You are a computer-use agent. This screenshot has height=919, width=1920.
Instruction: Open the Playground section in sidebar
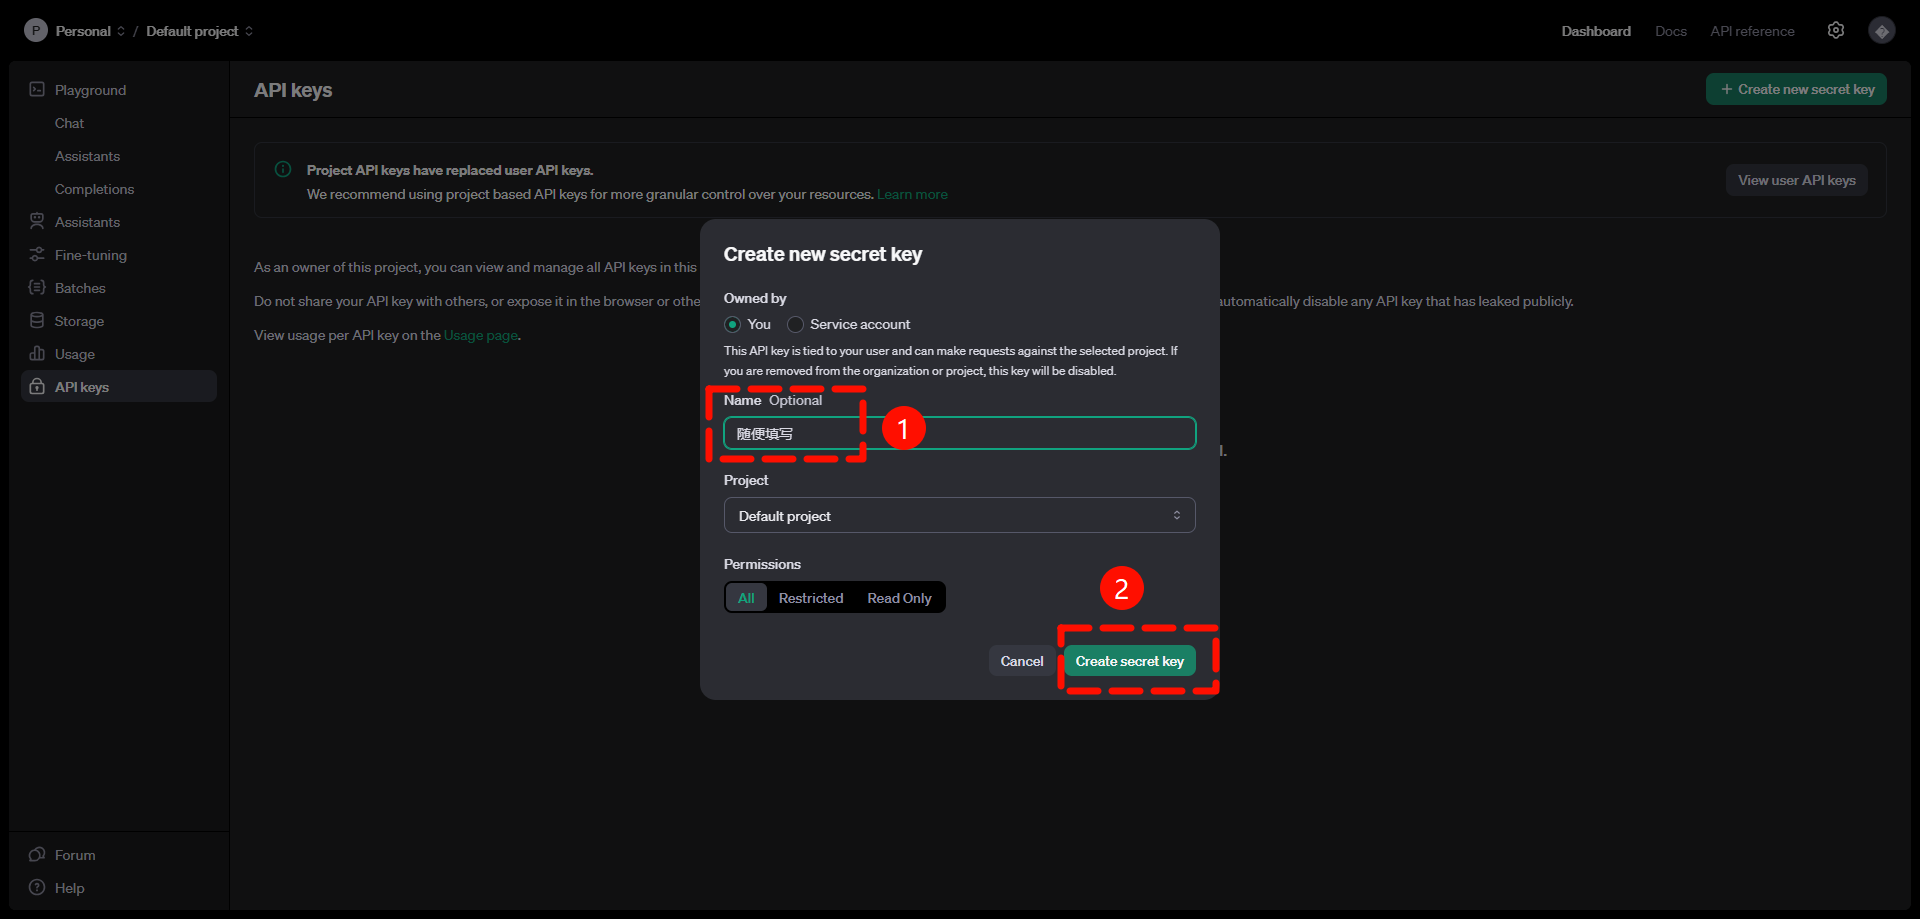pyautogui.click(x=89, y=89)
